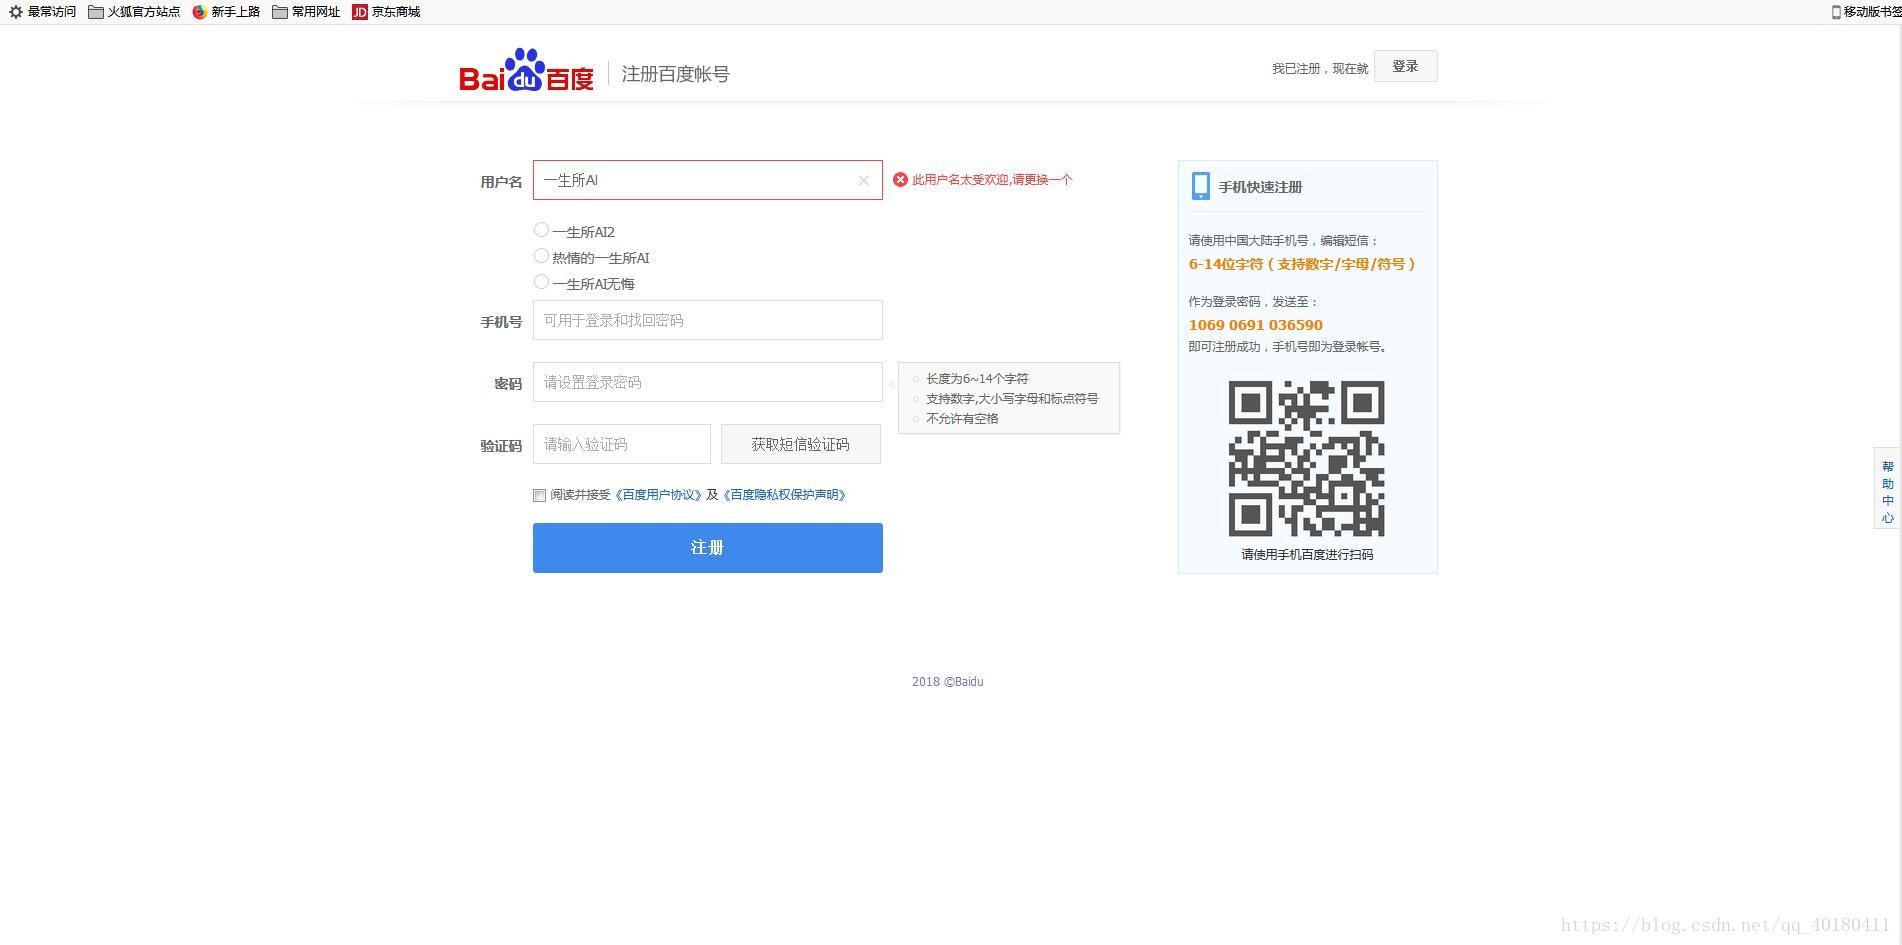Focus the 手机号 phone number field
This screenshot has height=945, width=1902.
pos(707,320)
